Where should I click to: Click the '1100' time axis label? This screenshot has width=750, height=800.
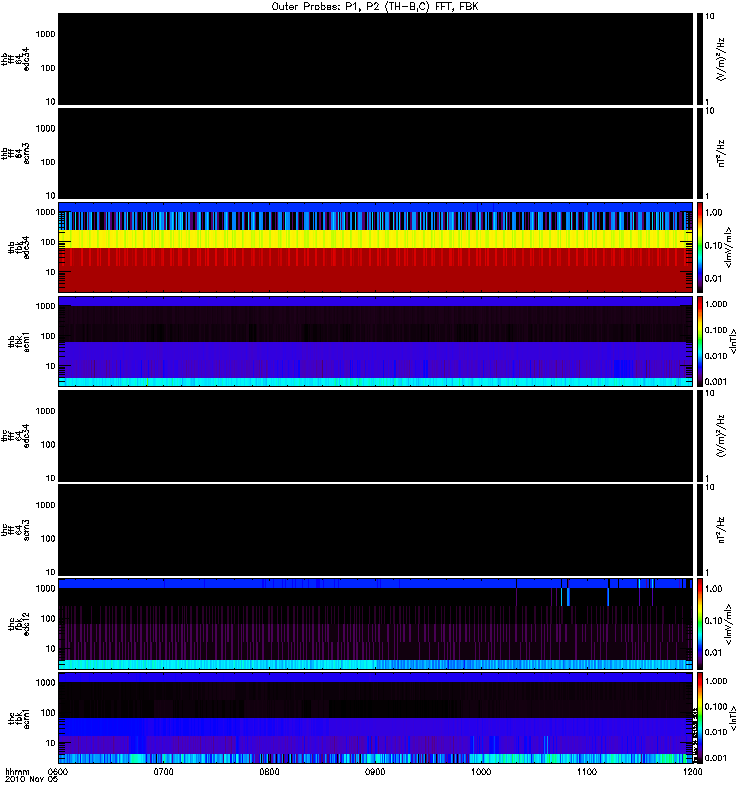(x=587, y=772)
